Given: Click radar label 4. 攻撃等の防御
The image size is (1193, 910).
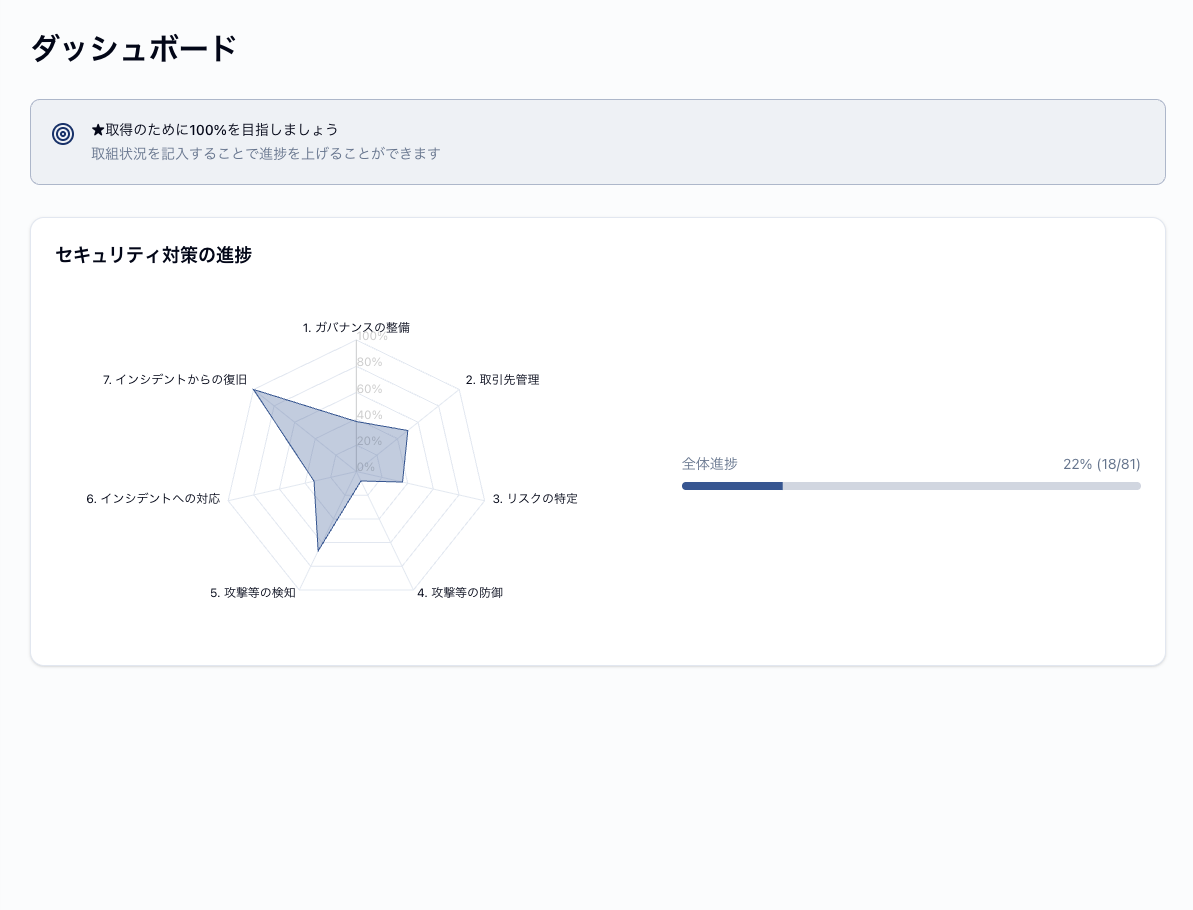Looking at the screenshot, I should tap(460, 593).
